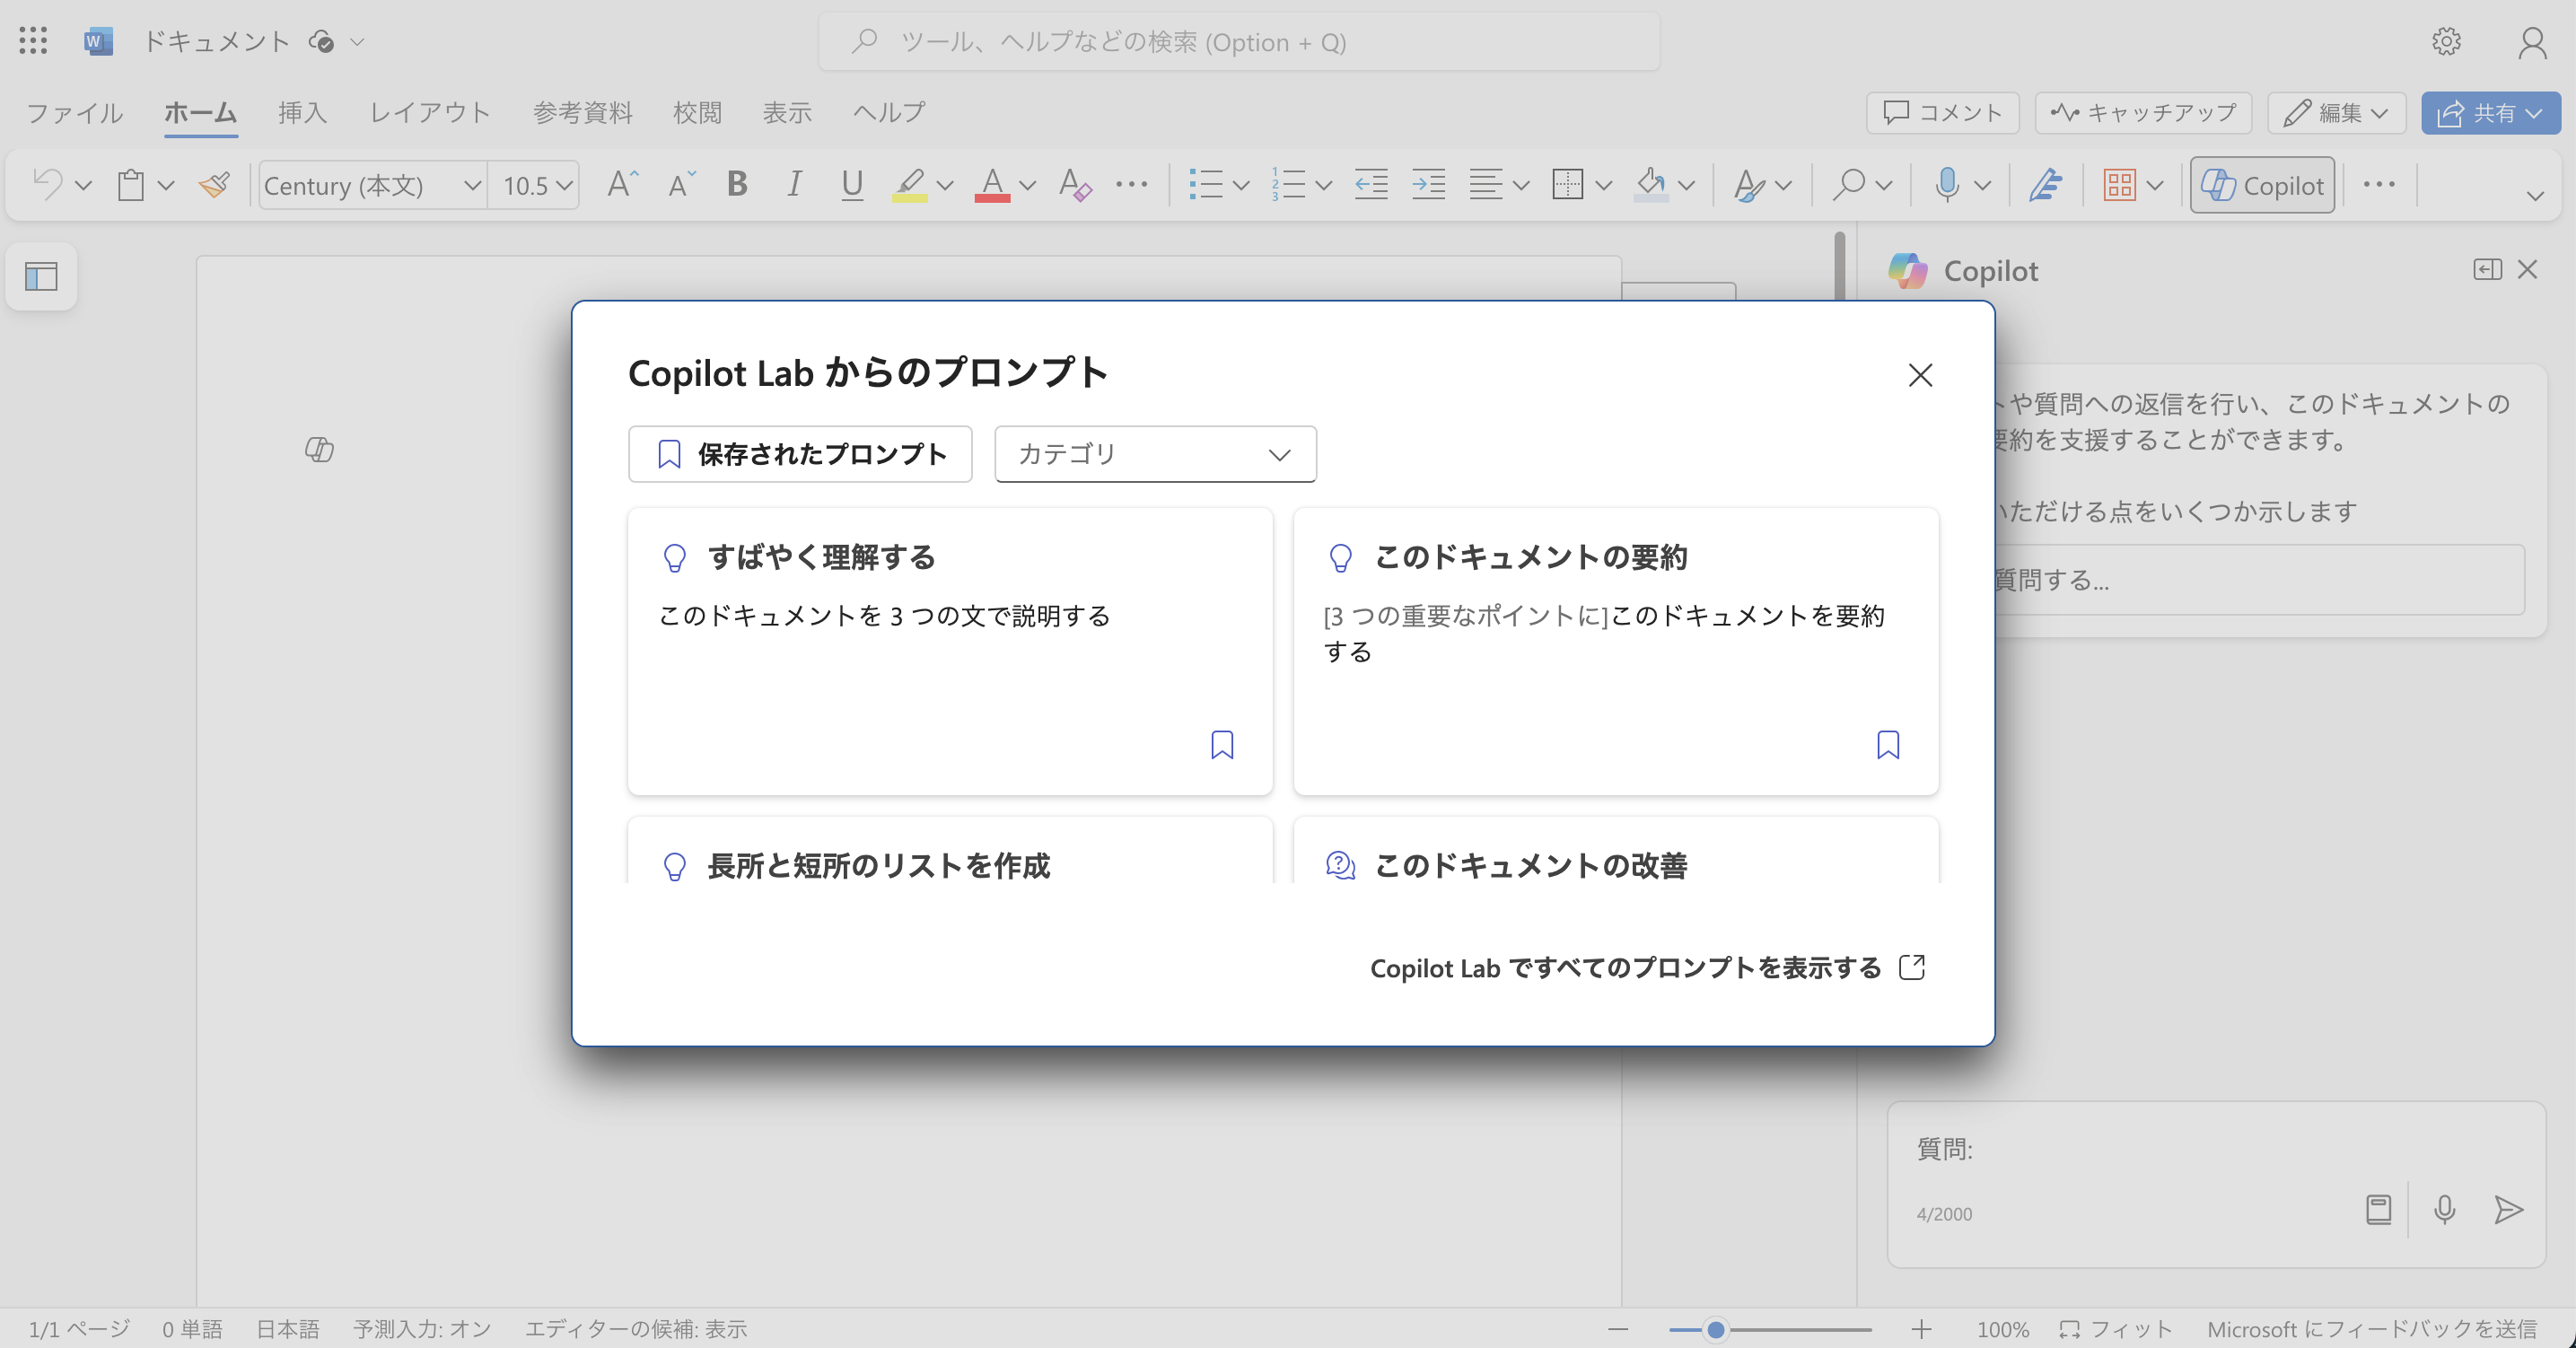Open the 校閲 ribbon tab

click(697, 113)
